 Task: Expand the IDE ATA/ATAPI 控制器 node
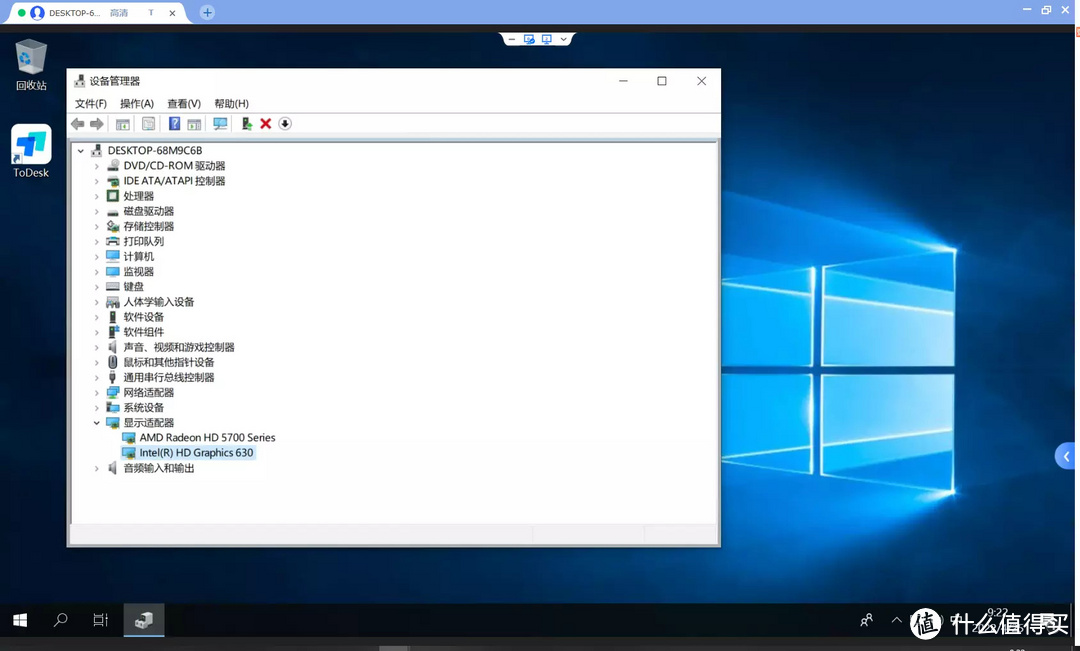pyautogui.click(x=96, y=180)
